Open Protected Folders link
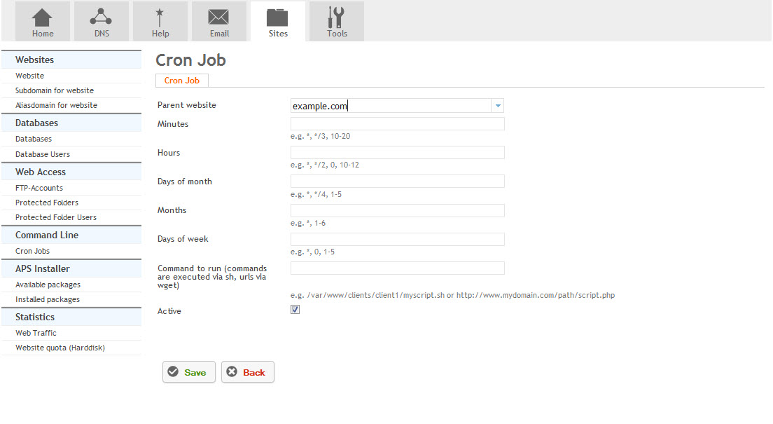The height and width of the screenshot is (424, 773). click(x=47, y=203)
